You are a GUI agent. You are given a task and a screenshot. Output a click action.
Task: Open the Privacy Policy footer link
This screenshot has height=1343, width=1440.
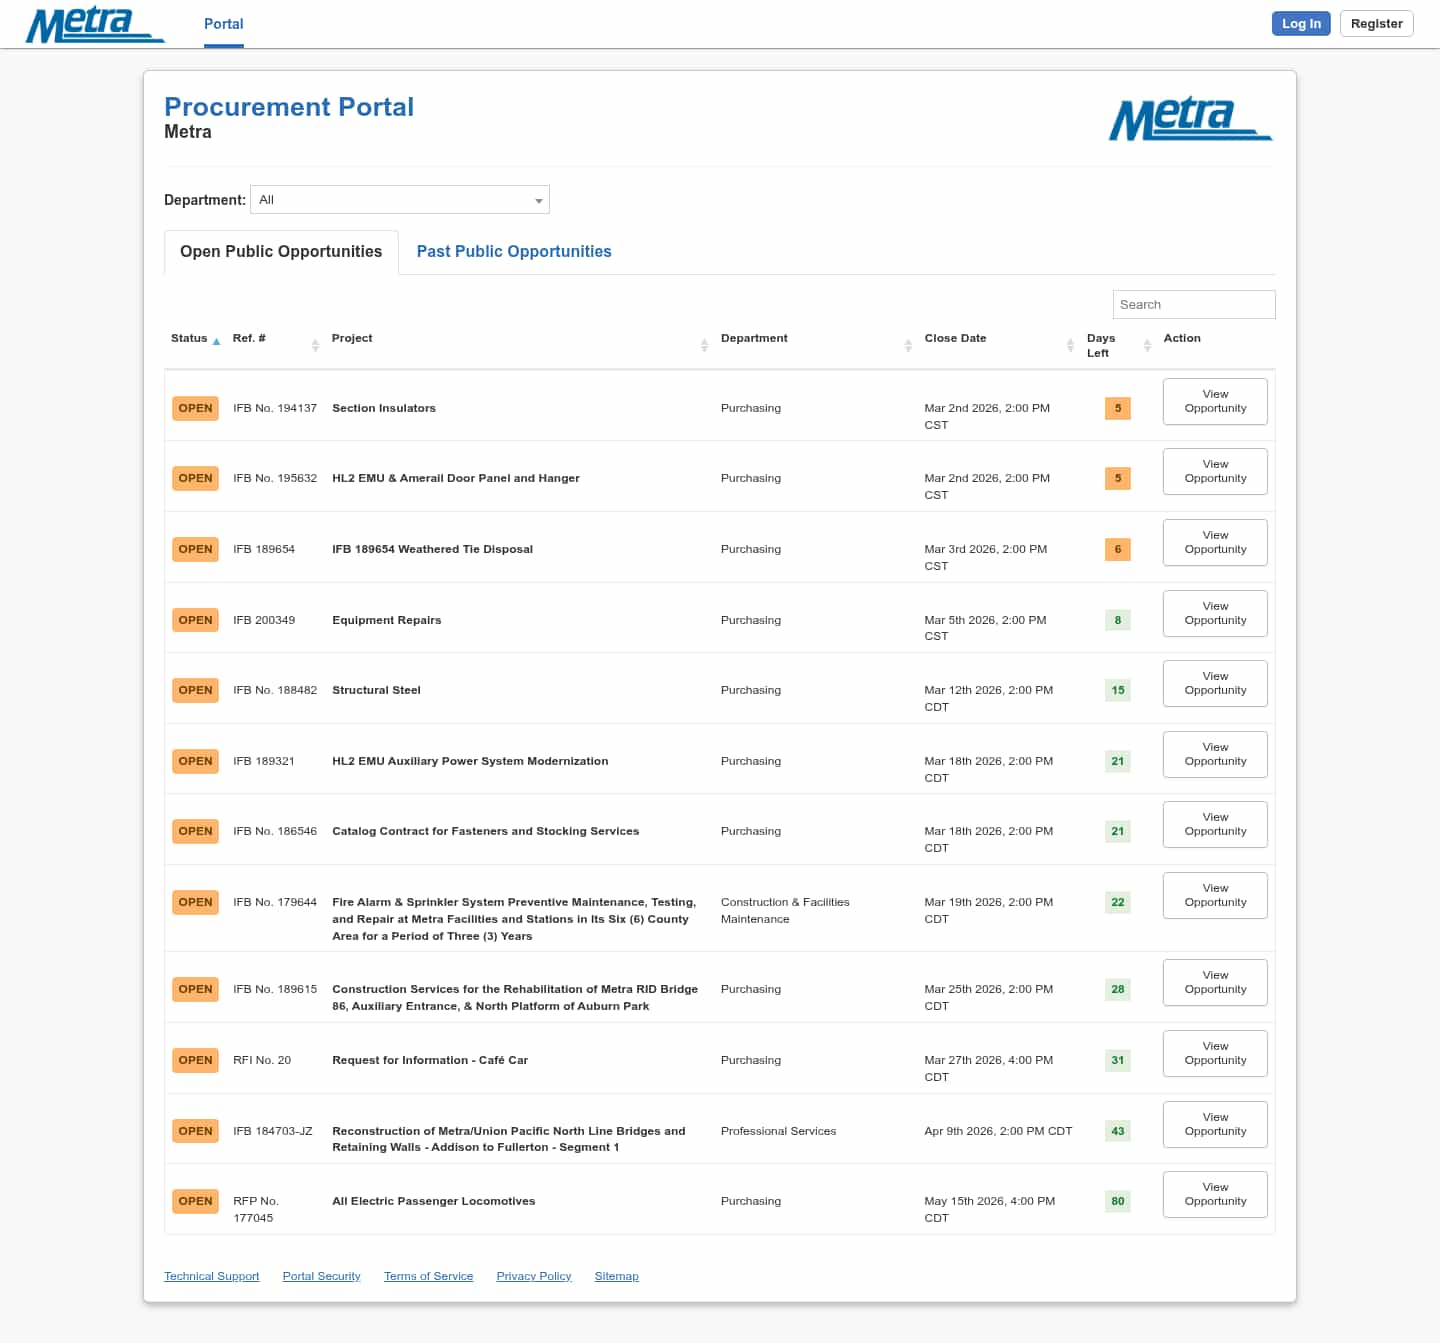pyautogui.click(x=533, y=1277)
